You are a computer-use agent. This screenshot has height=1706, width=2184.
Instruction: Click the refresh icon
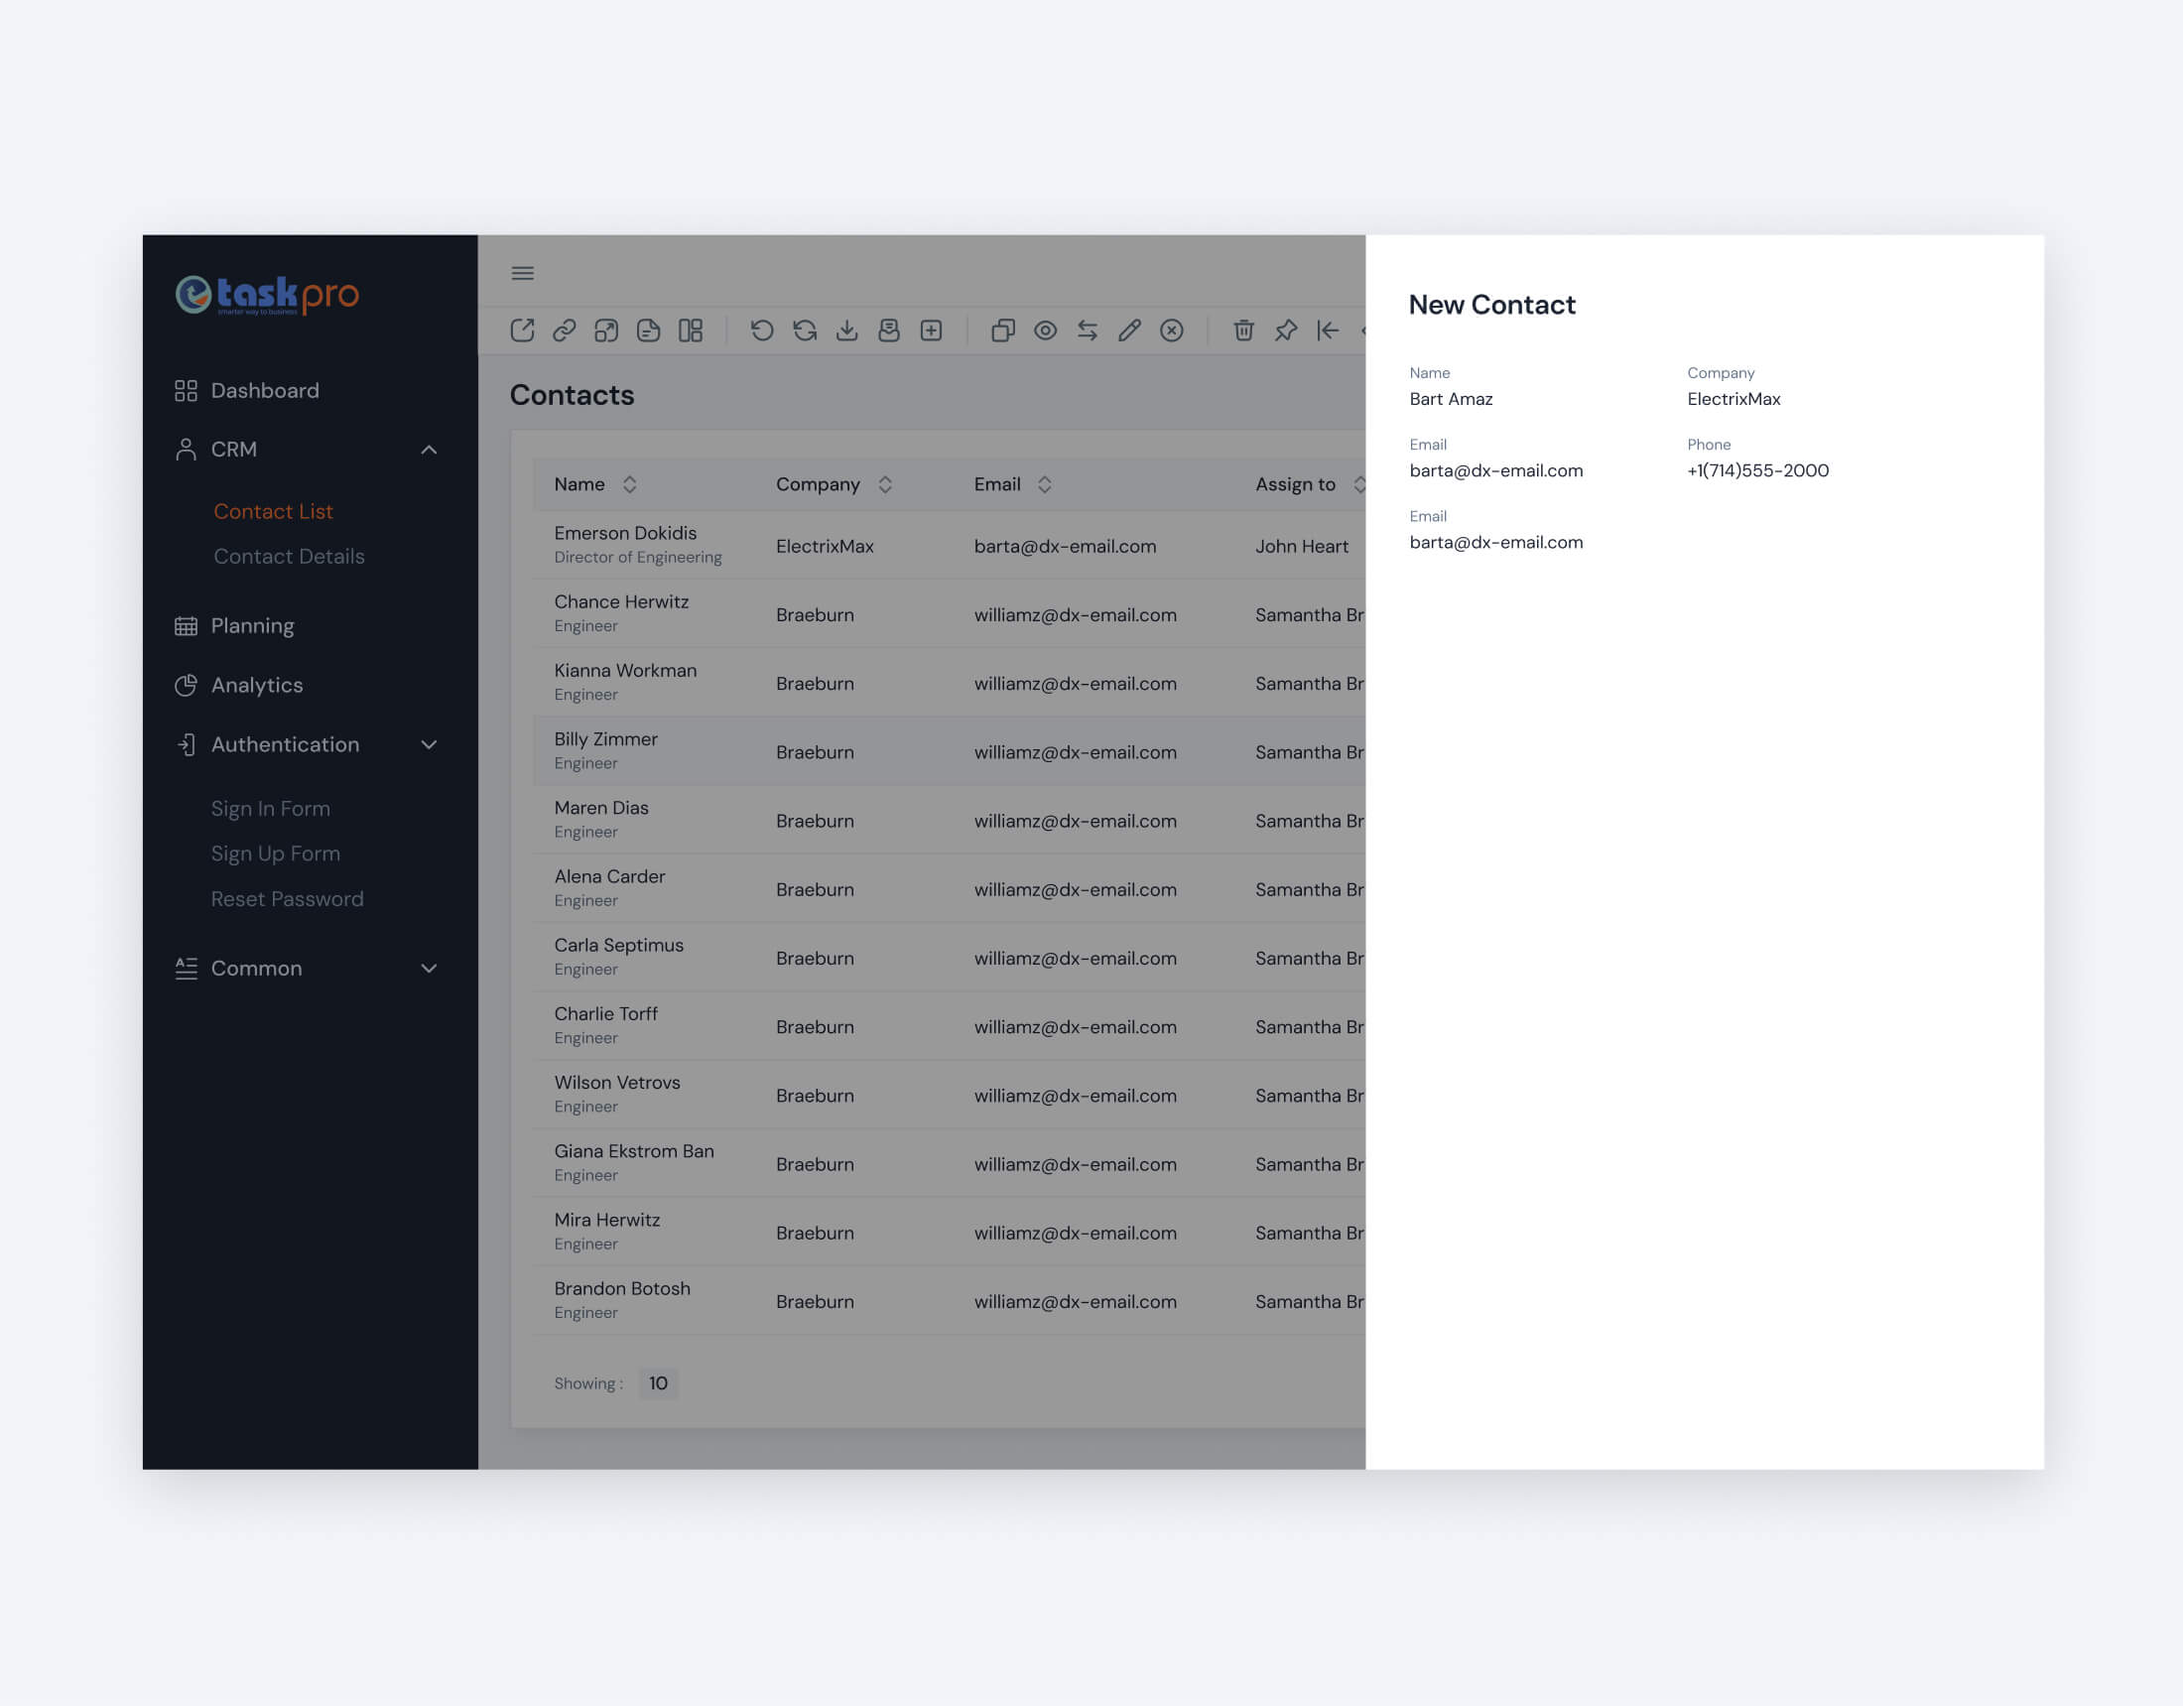click(x=805, y=330)
